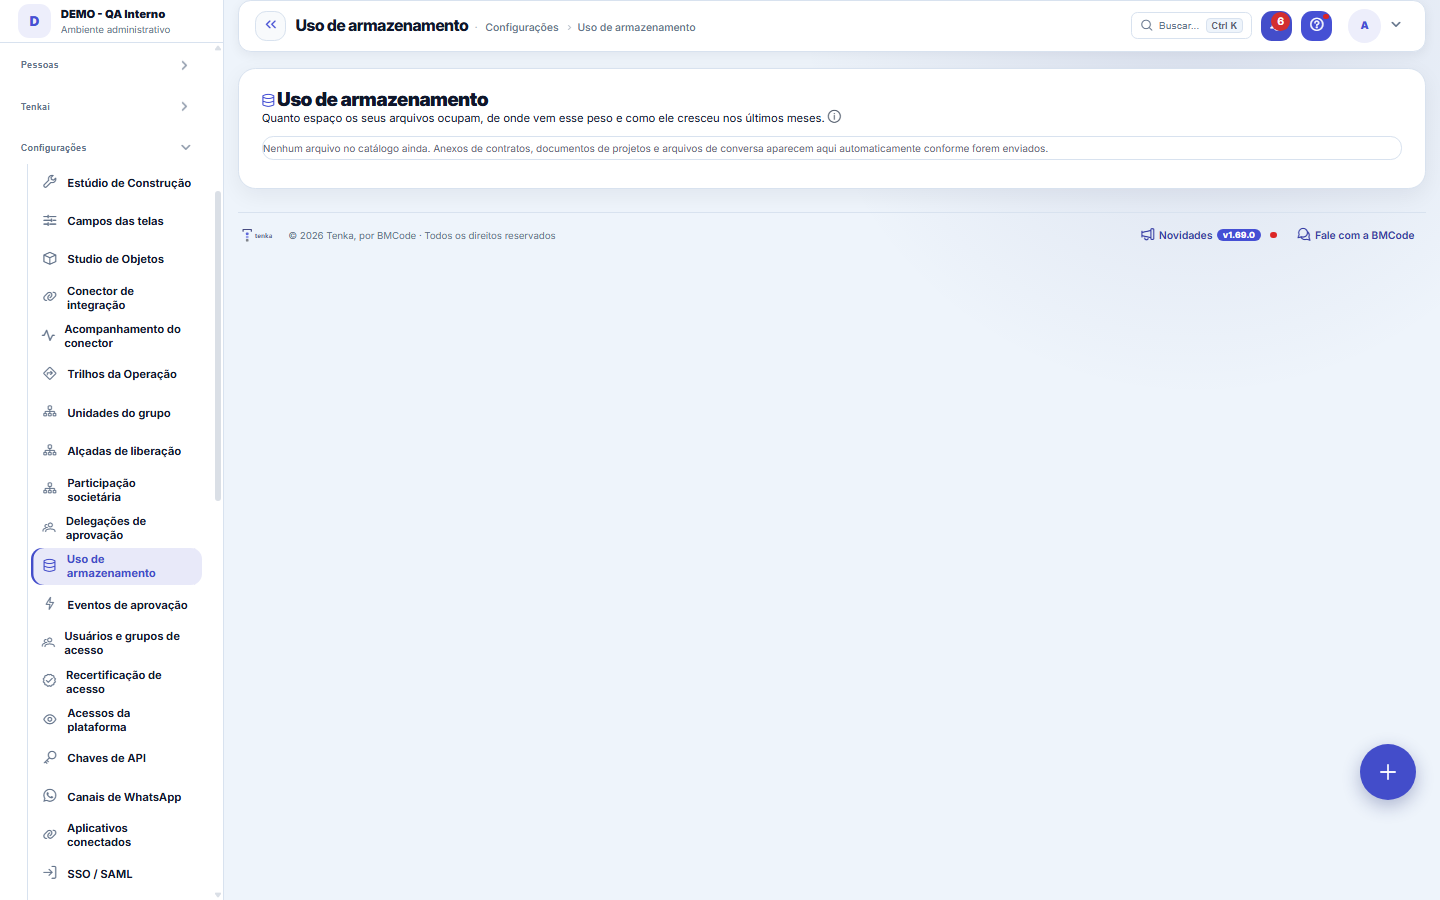Collapse the sidebar with double-chevron button
The width and height of the screenshot is (1440, 900).
pos(270,25)
